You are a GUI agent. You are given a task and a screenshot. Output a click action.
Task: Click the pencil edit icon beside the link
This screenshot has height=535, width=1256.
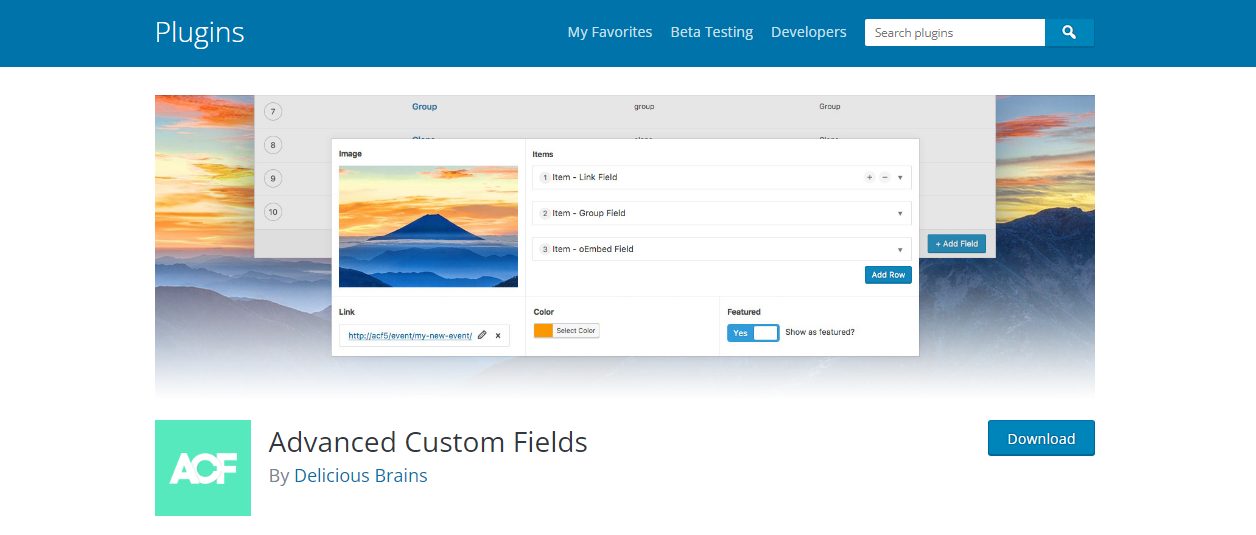[482, 335]
